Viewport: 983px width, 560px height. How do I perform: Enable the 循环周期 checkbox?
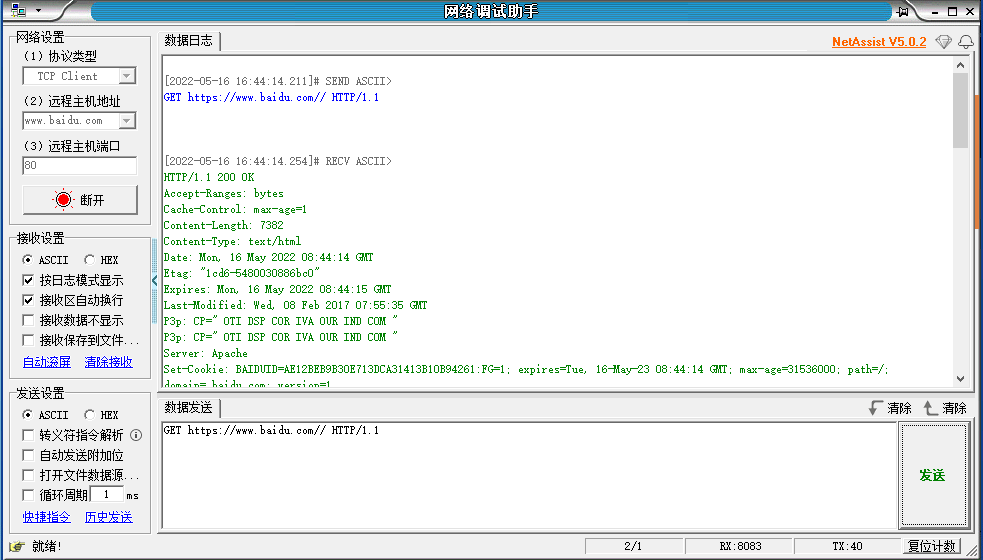[28, 495]
